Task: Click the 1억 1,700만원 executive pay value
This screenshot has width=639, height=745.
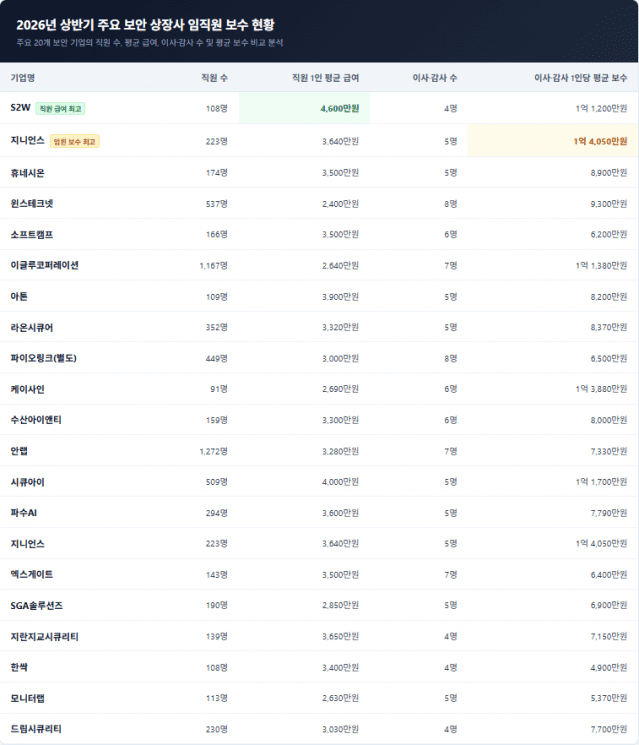Action: [x=601, y=482]
